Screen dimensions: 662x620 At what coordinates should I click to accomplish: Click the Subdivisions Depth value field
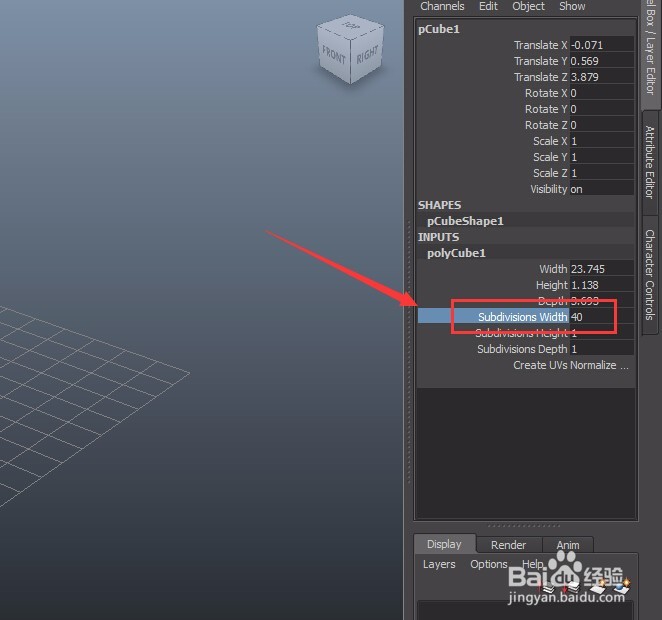(602, 349)
